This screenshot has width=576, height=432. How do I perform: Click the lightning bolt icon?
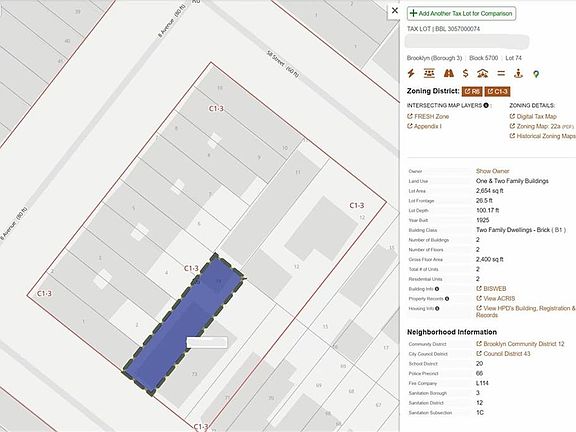(411, 73)
